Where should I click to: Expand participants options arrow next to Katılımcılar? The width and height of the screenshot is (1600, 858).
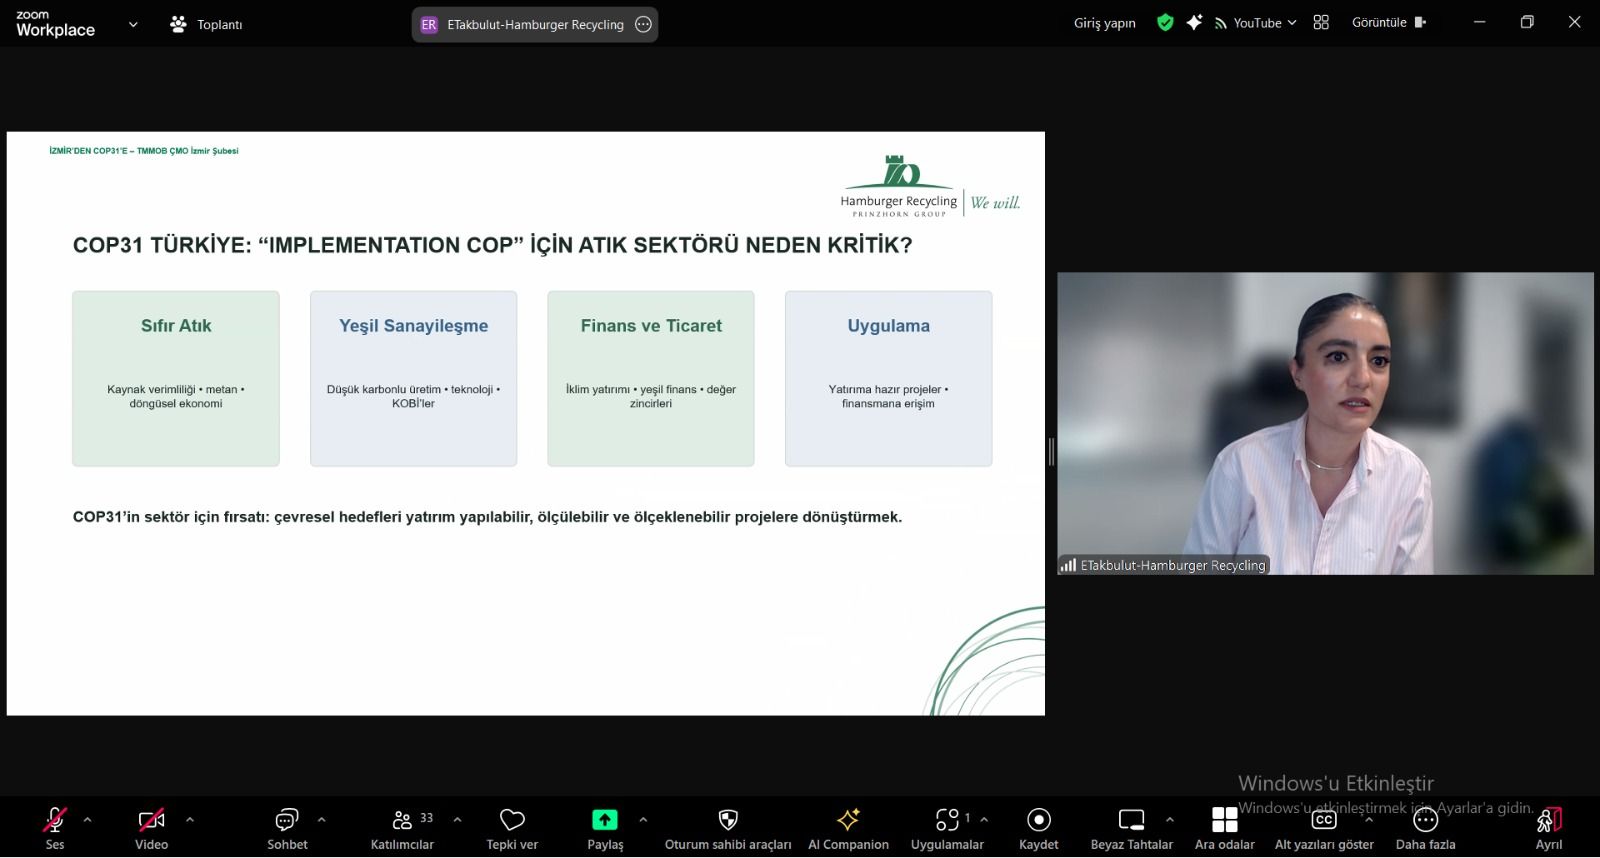(x=457, y=820)
